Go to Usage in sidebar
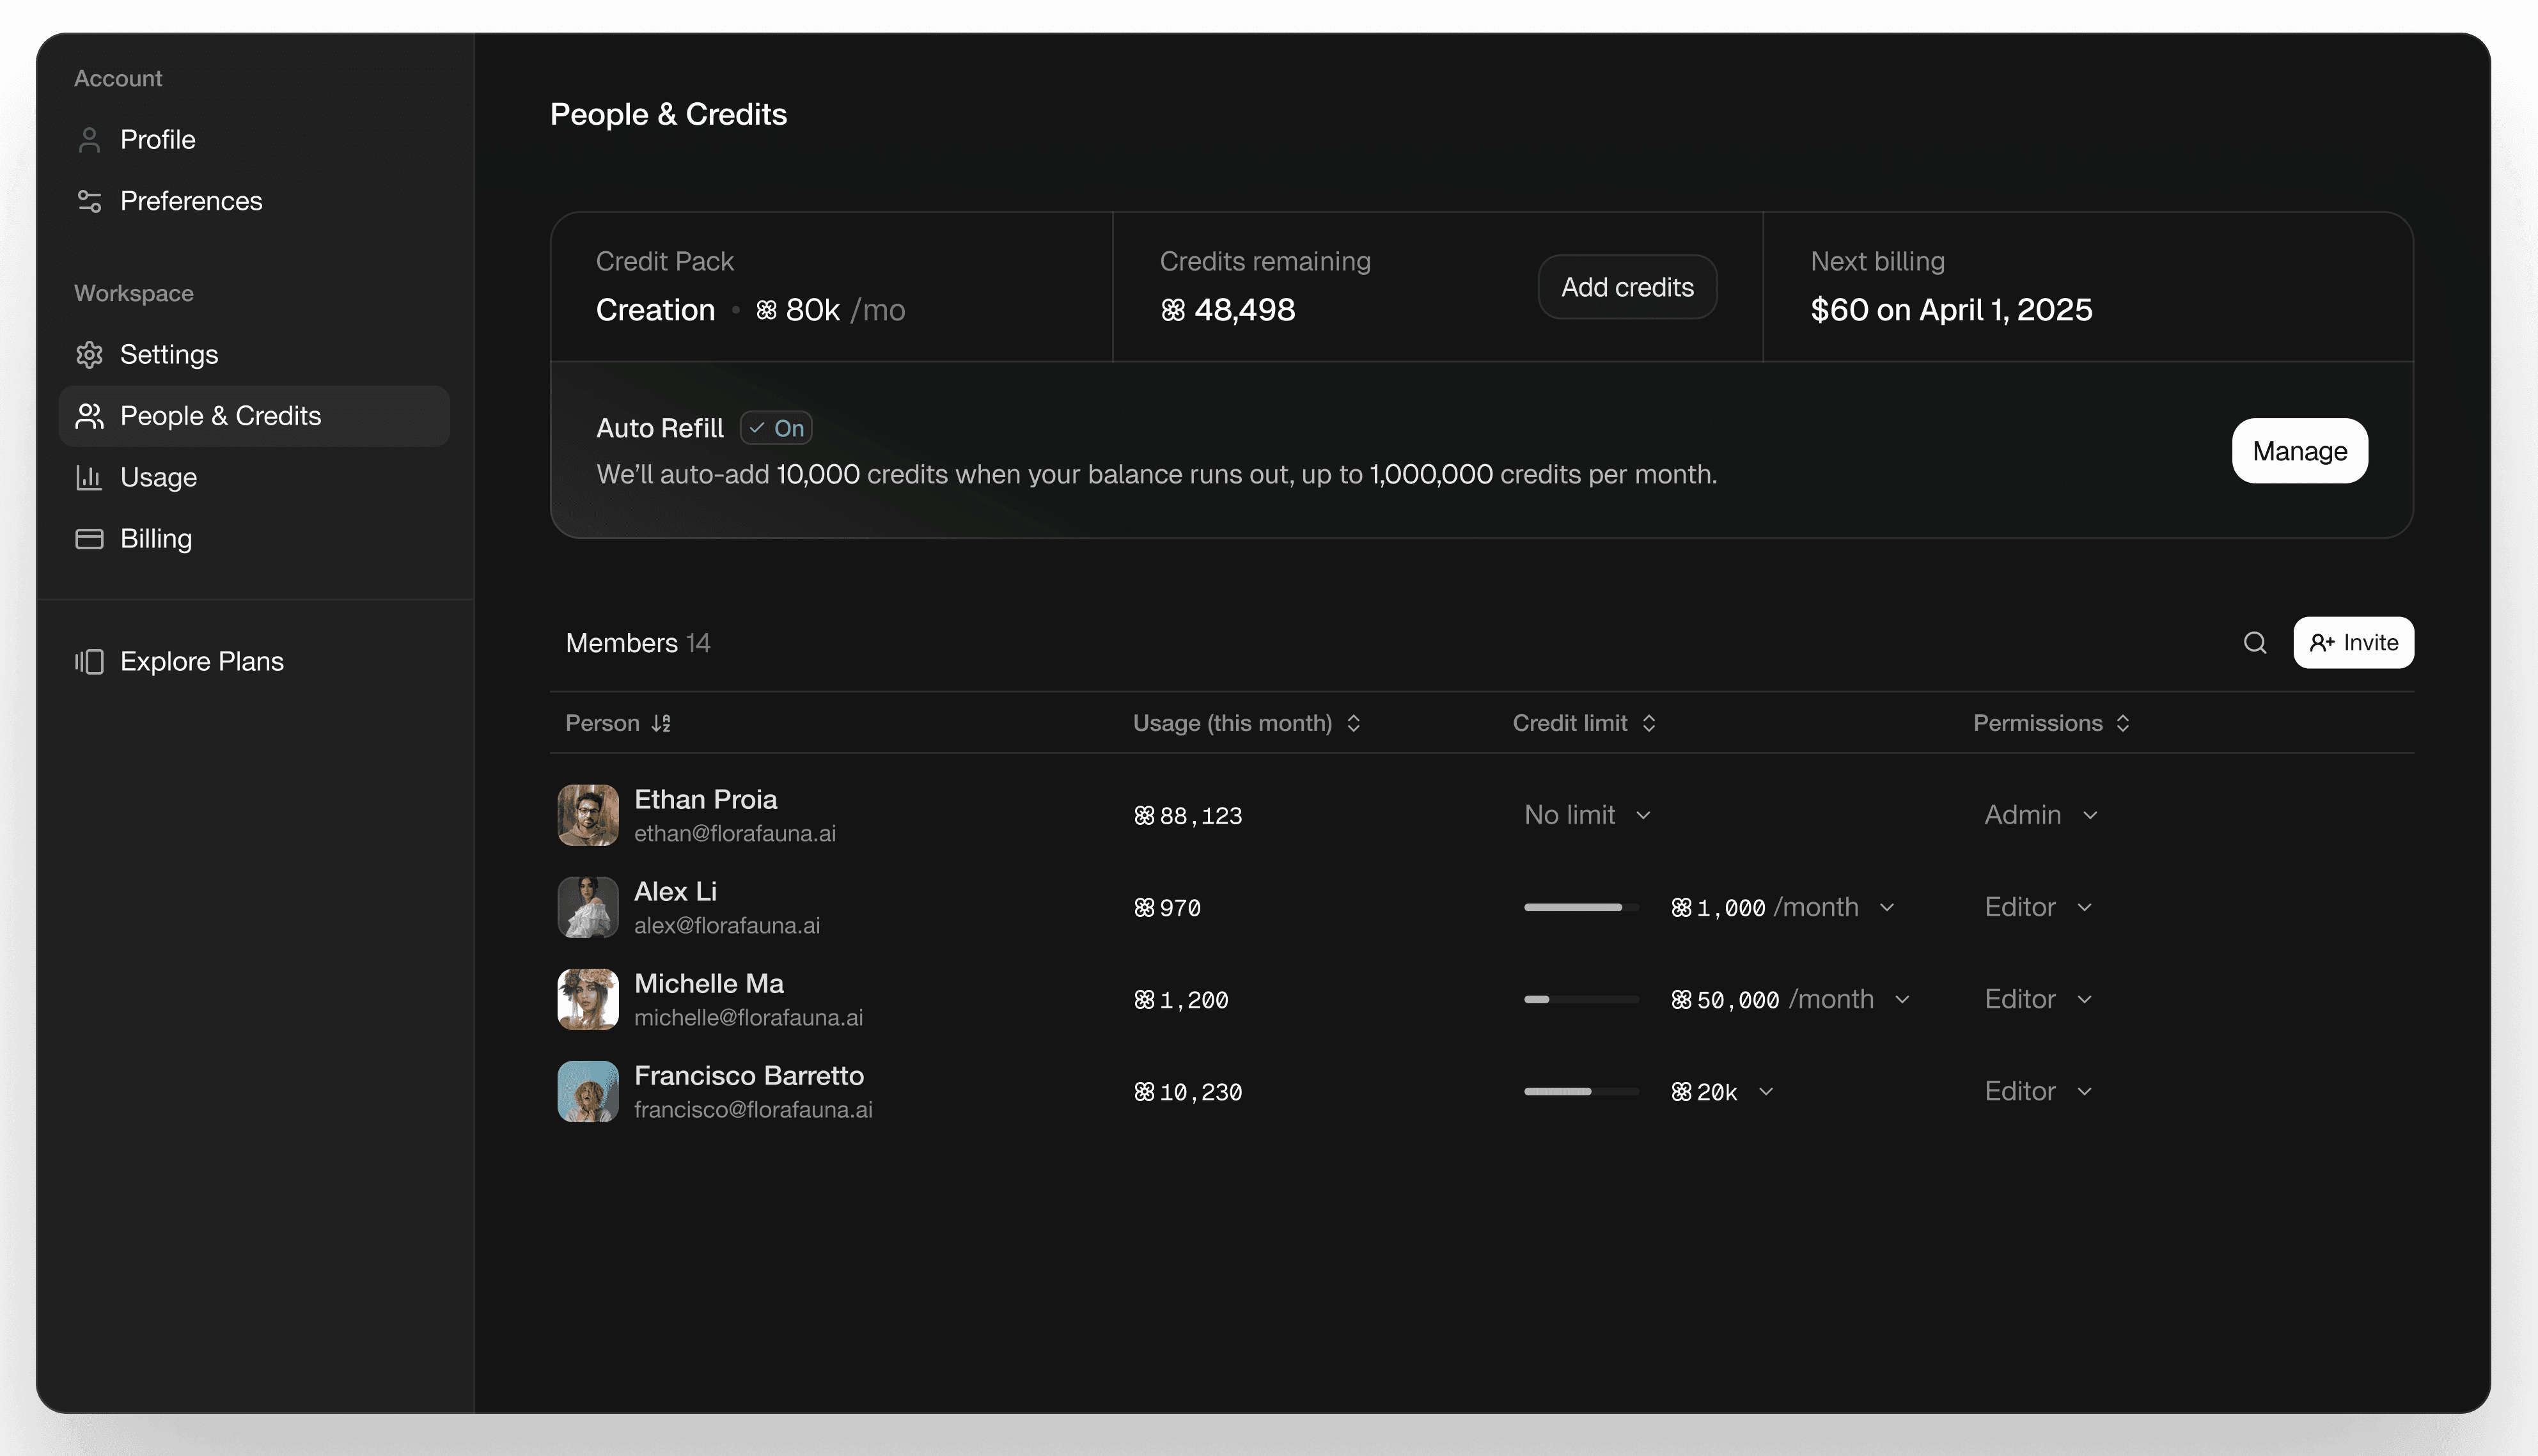 (158, 478)
